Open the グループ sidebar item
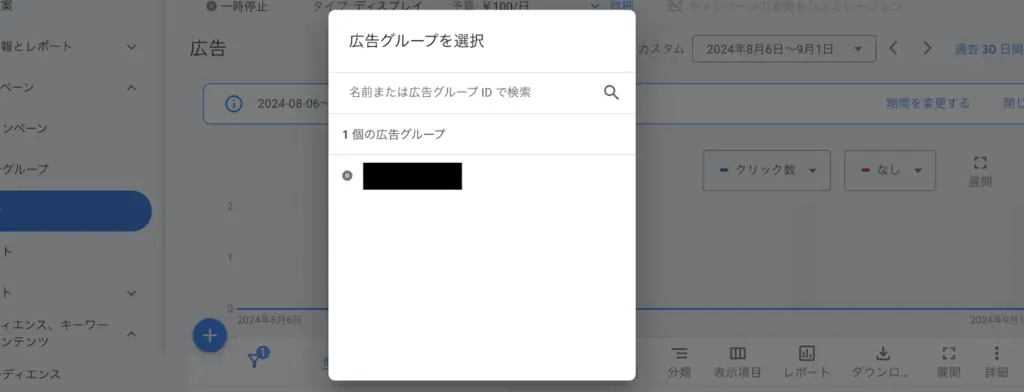 pos(25,169)
